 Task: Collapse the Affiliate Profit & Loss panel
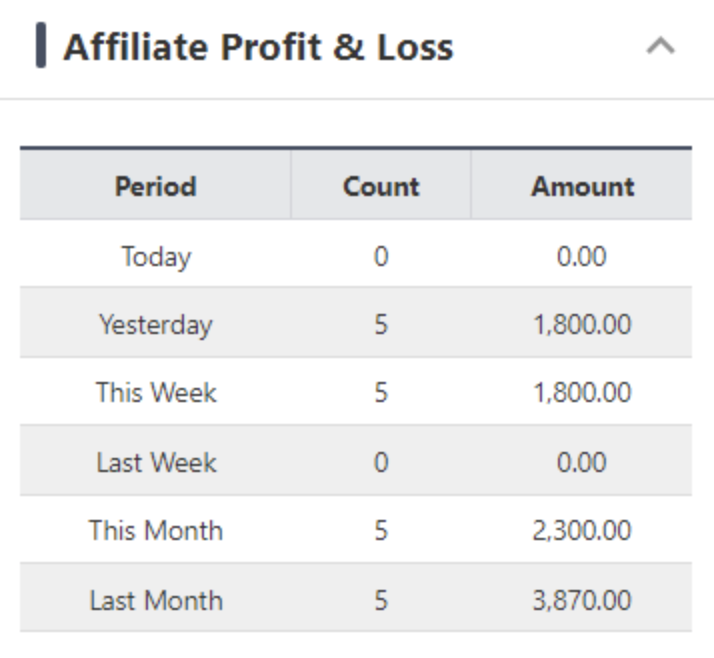(x=660, y=47)
